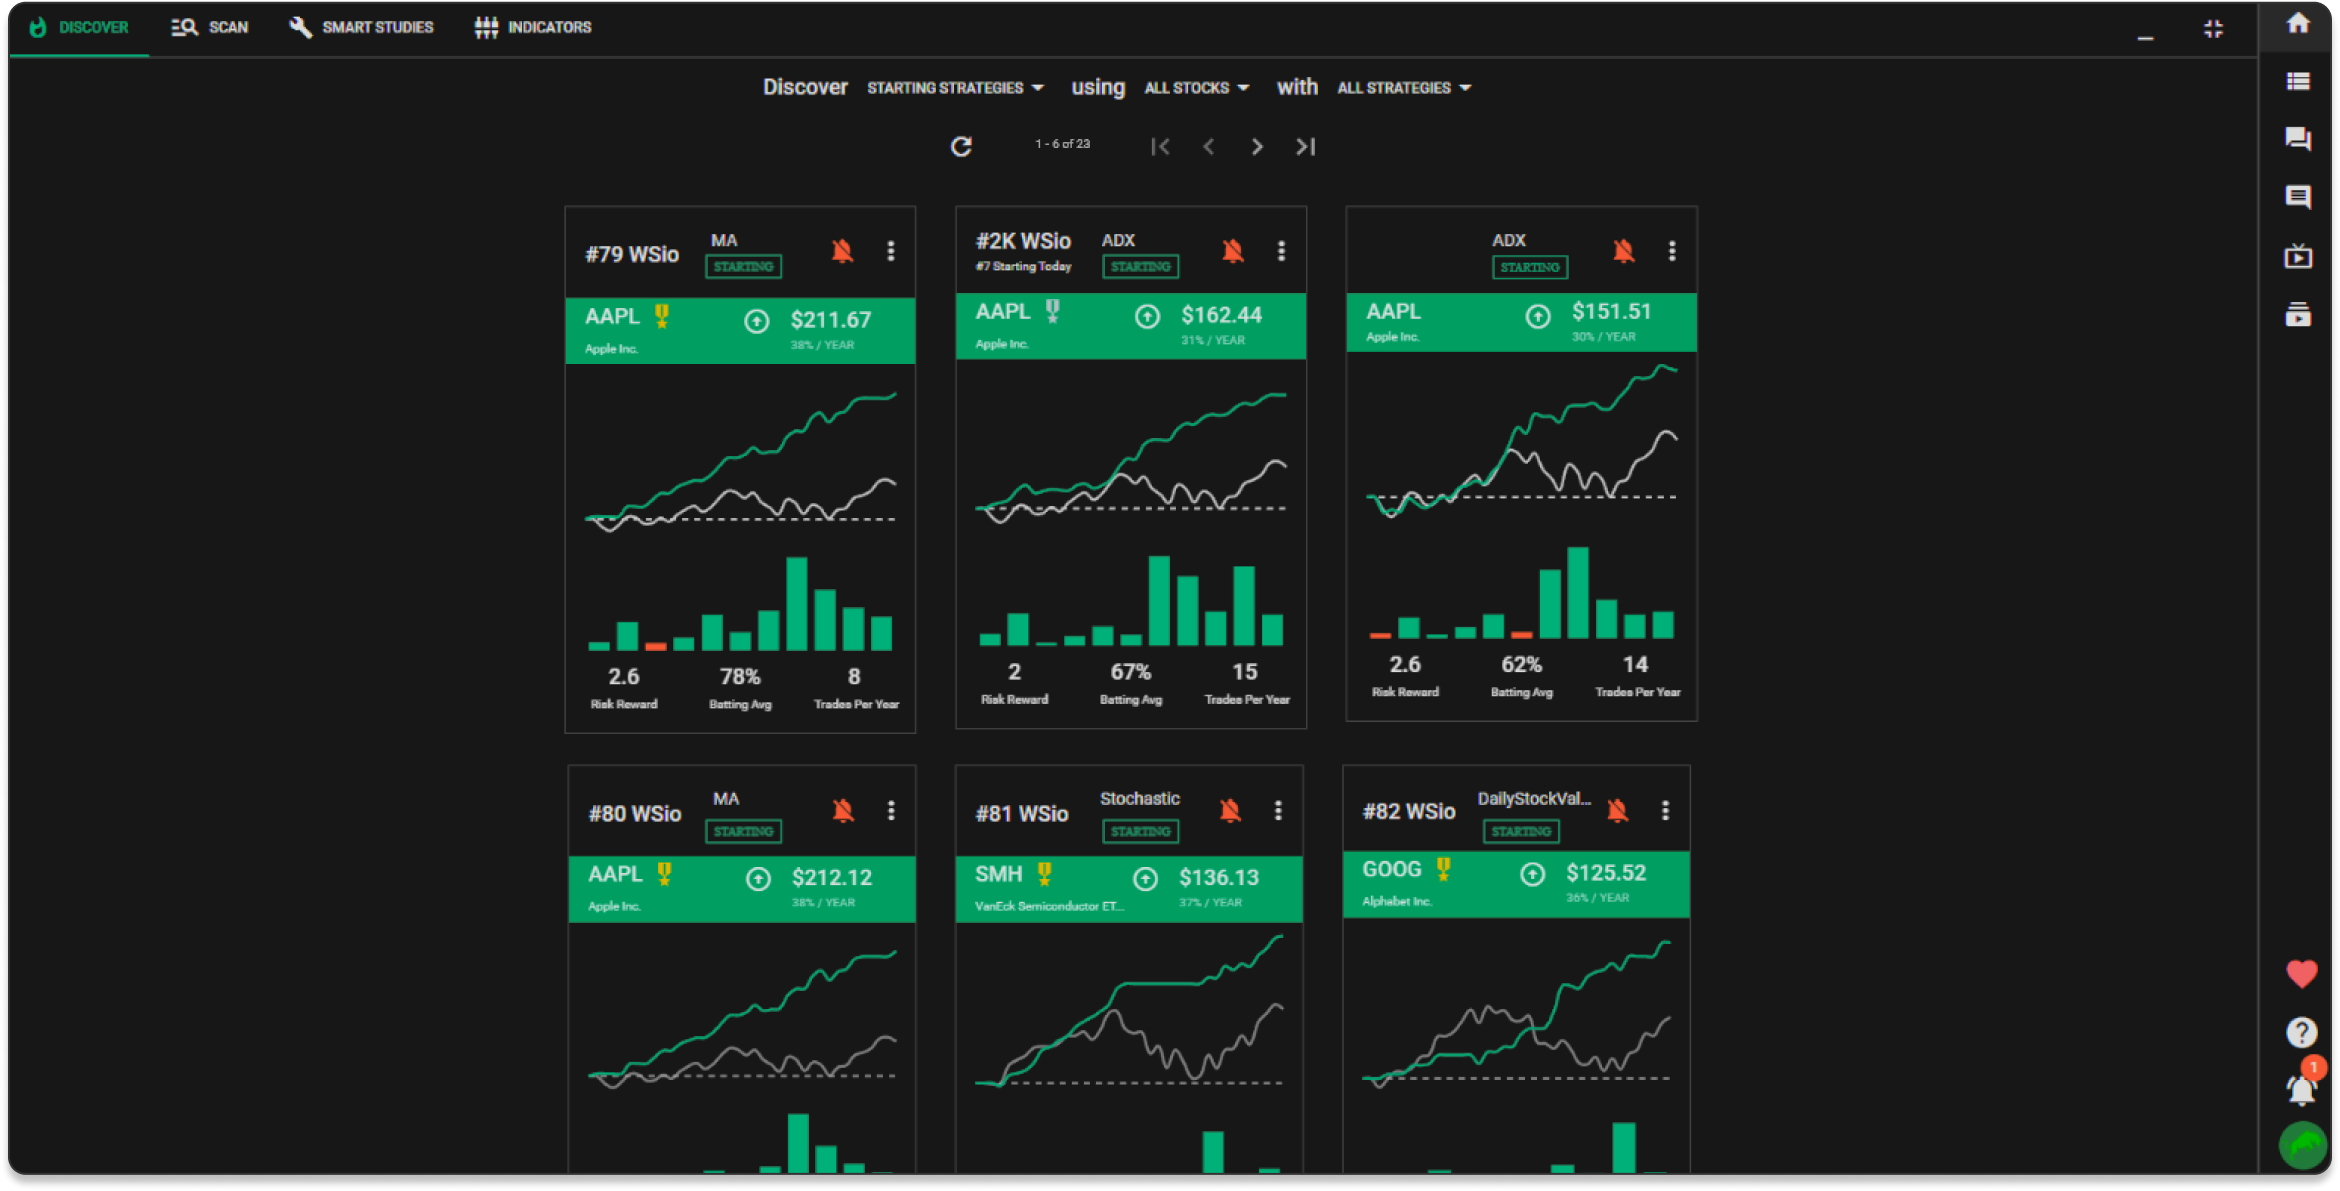Click the GOOG ticker symbol
Screen dimensions: 2340x1191
point(1391,870)
